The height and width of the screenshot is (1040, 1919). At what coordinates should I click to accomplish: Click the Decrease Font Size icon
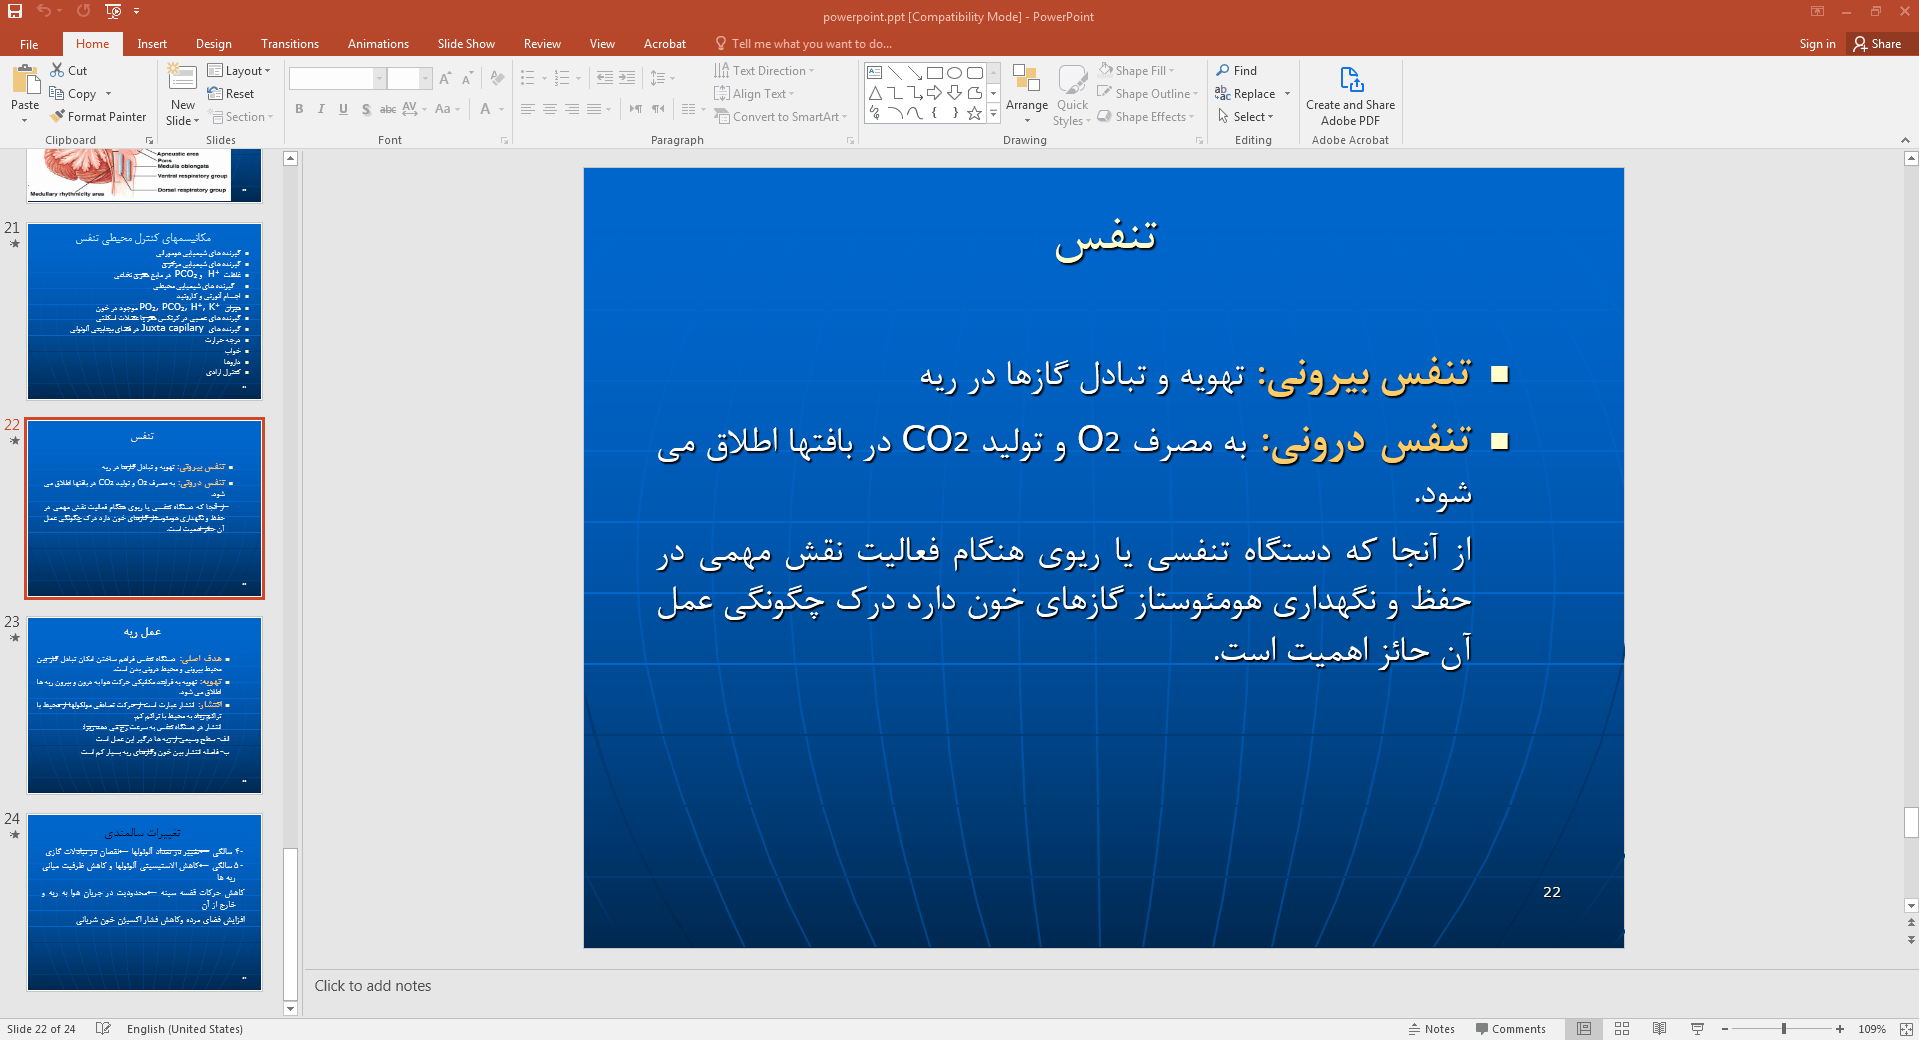point(467,78)
